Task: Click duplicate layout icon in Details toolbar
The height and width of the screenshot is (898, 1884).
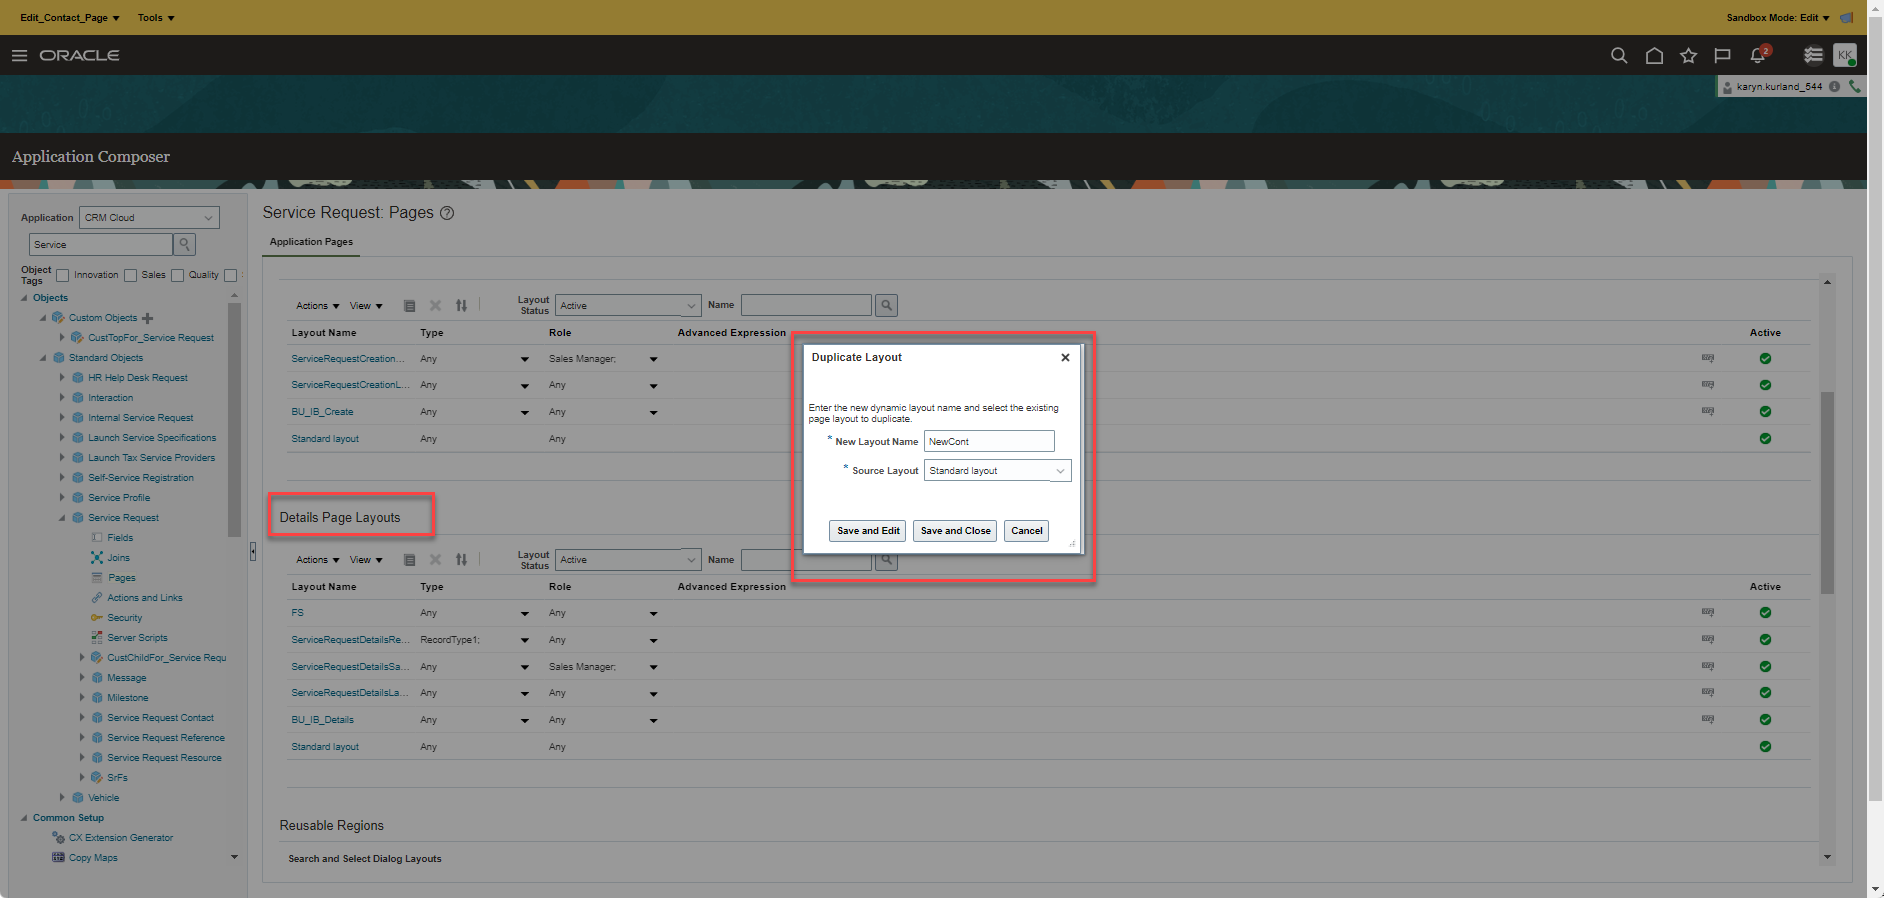Action: [409, 560]
